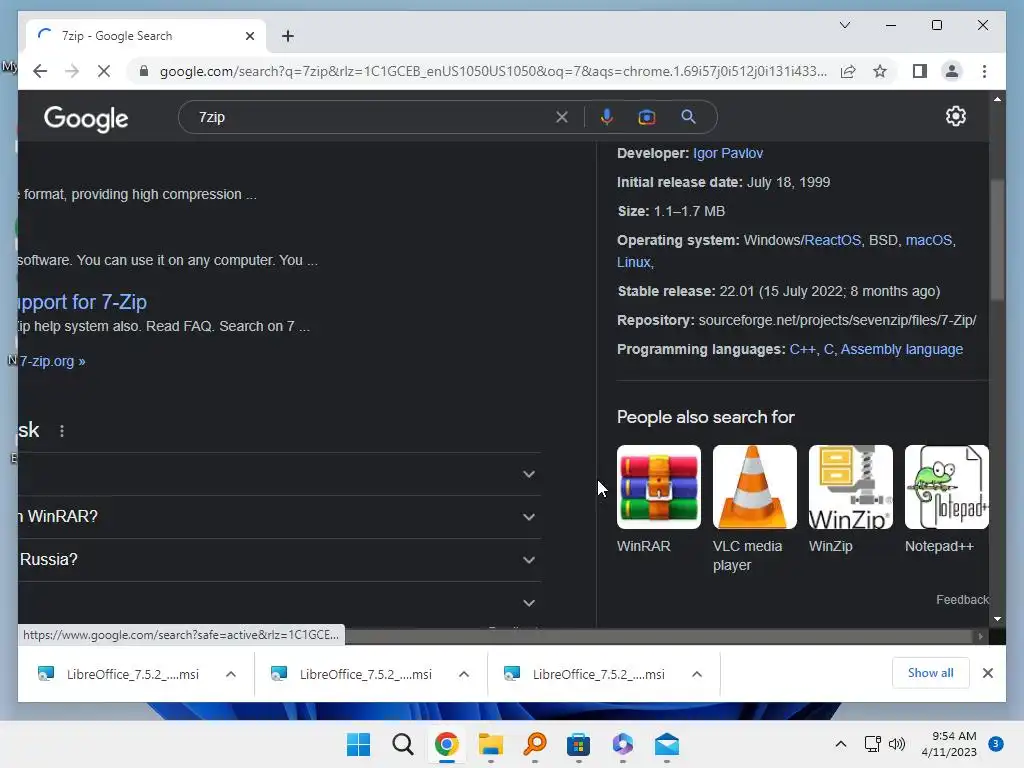The width and height of the screenshot is (1024, 768).
Task: Open File Explorer from the taskbar
Action: (x=490, y=744)
